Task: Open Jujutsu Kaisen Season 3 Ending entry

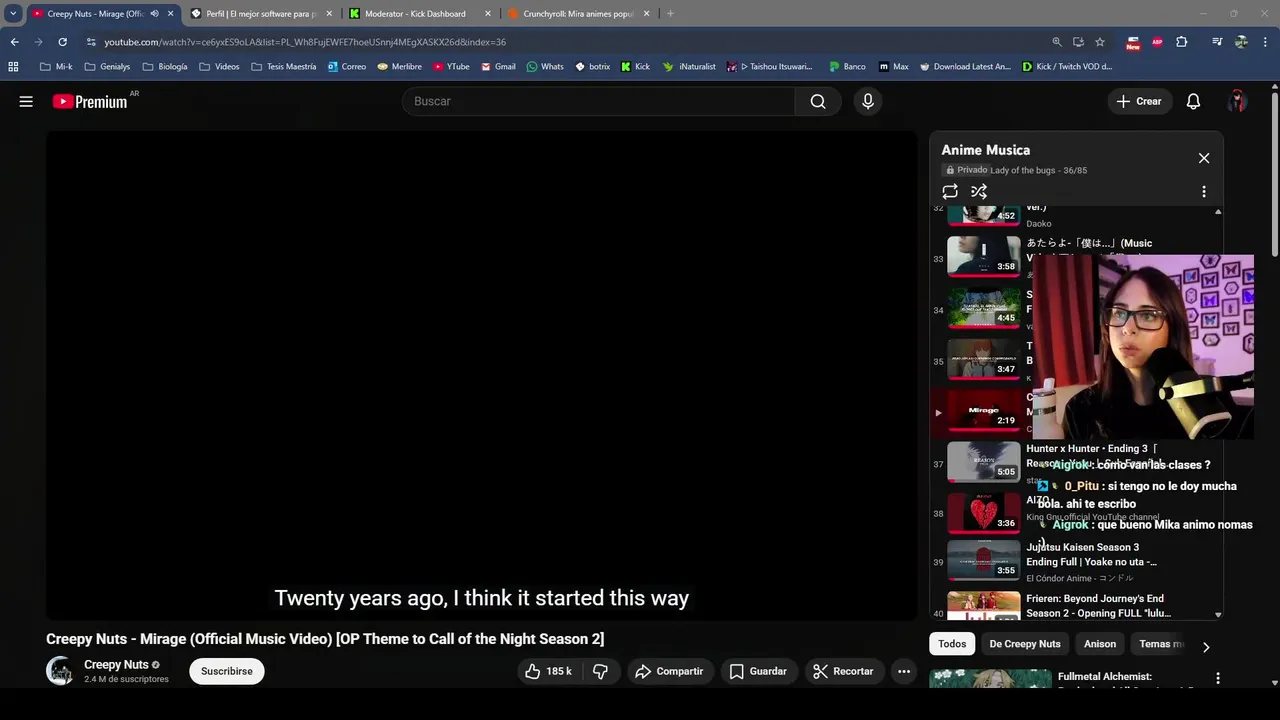Action: (x=1076, y=561)
